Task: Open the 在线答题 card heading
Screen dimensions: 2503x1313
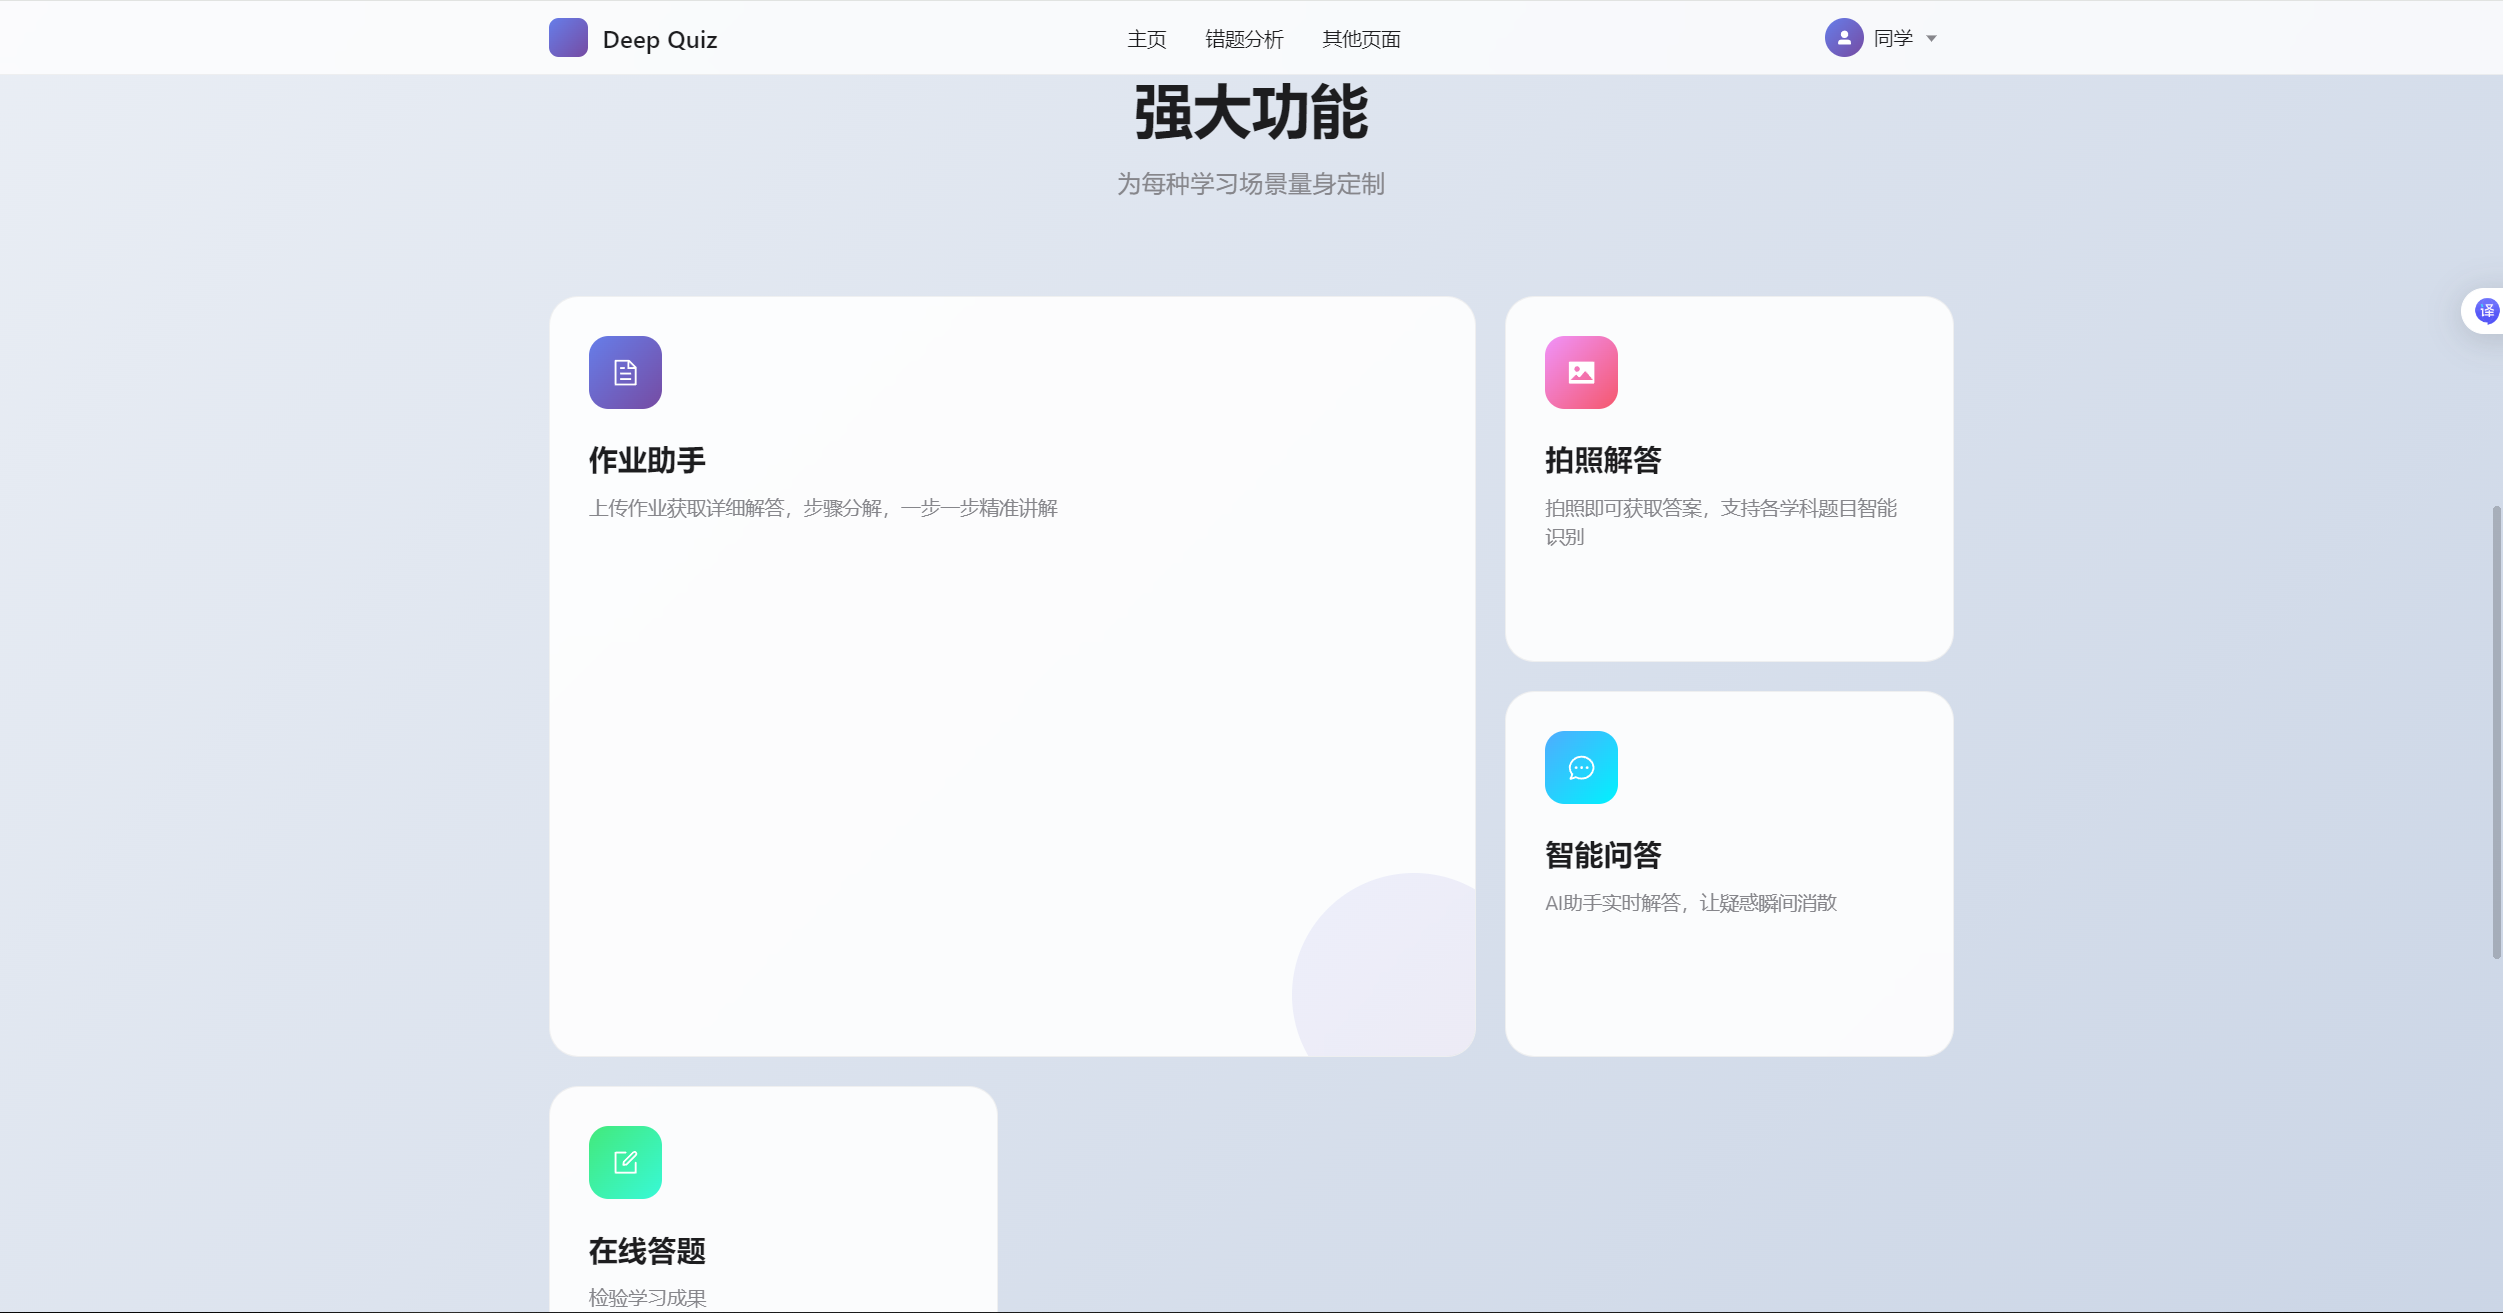Action: (x=647, y=1250)
